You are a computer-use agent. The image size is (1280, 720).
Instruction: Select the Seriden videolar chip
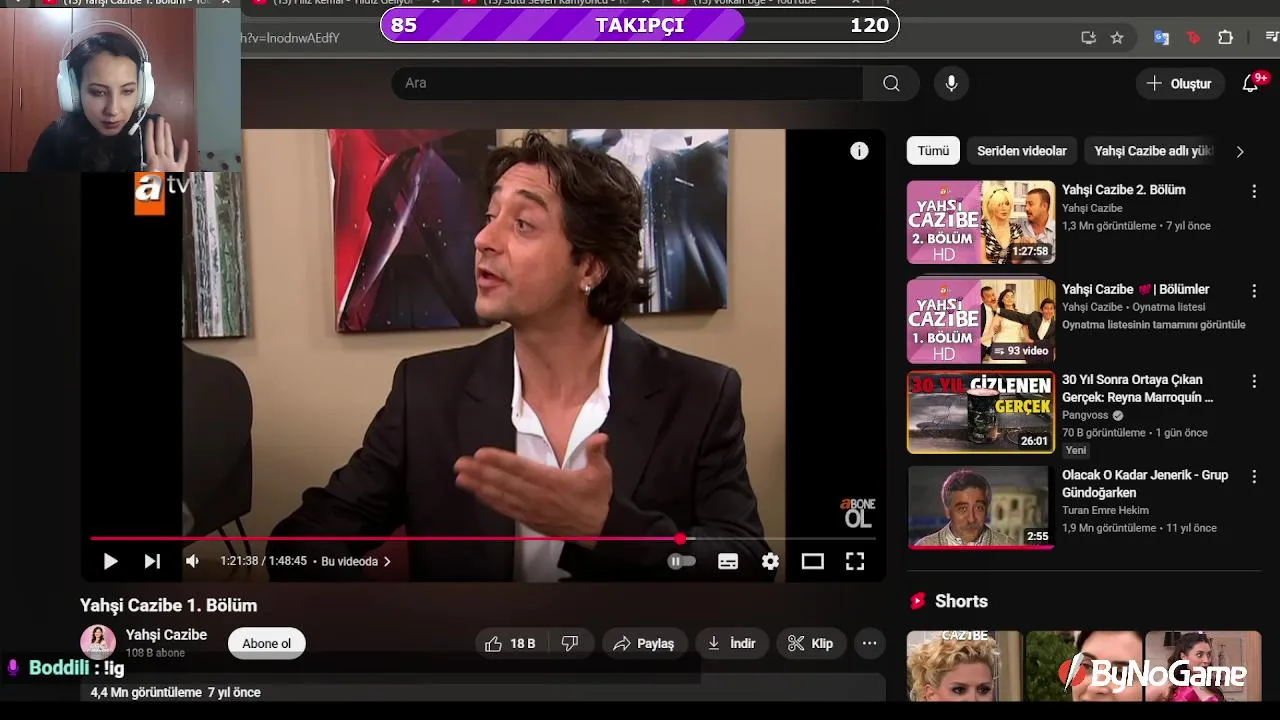click(1022, 151)
